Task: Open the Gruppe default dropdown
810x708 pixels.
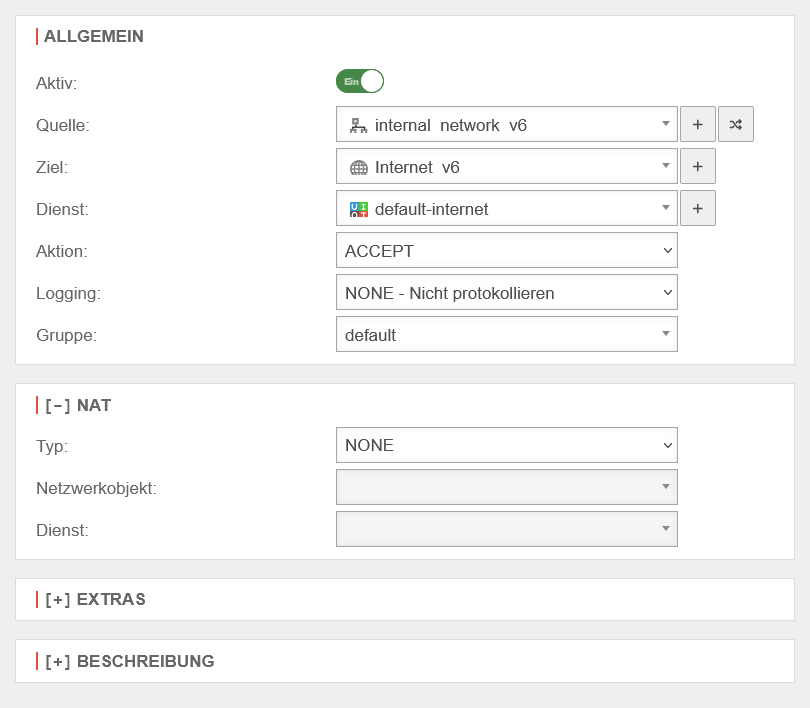Action: tap(506, 335)
